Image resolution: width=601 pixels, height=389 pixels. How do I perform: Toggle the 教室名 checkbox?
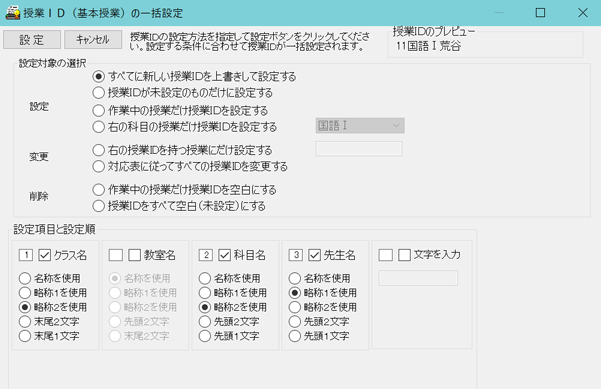[135, 255]
